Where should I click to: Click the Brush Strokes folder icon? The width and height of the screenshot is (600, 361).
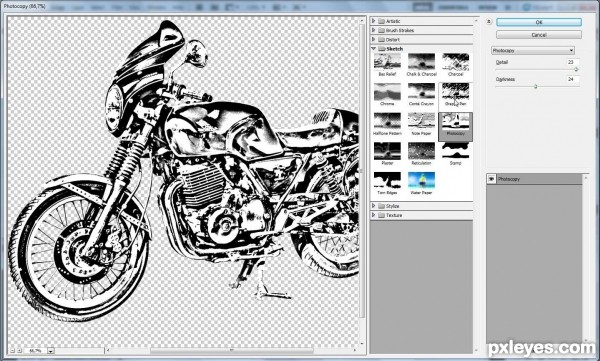click(x=381, y=30)
